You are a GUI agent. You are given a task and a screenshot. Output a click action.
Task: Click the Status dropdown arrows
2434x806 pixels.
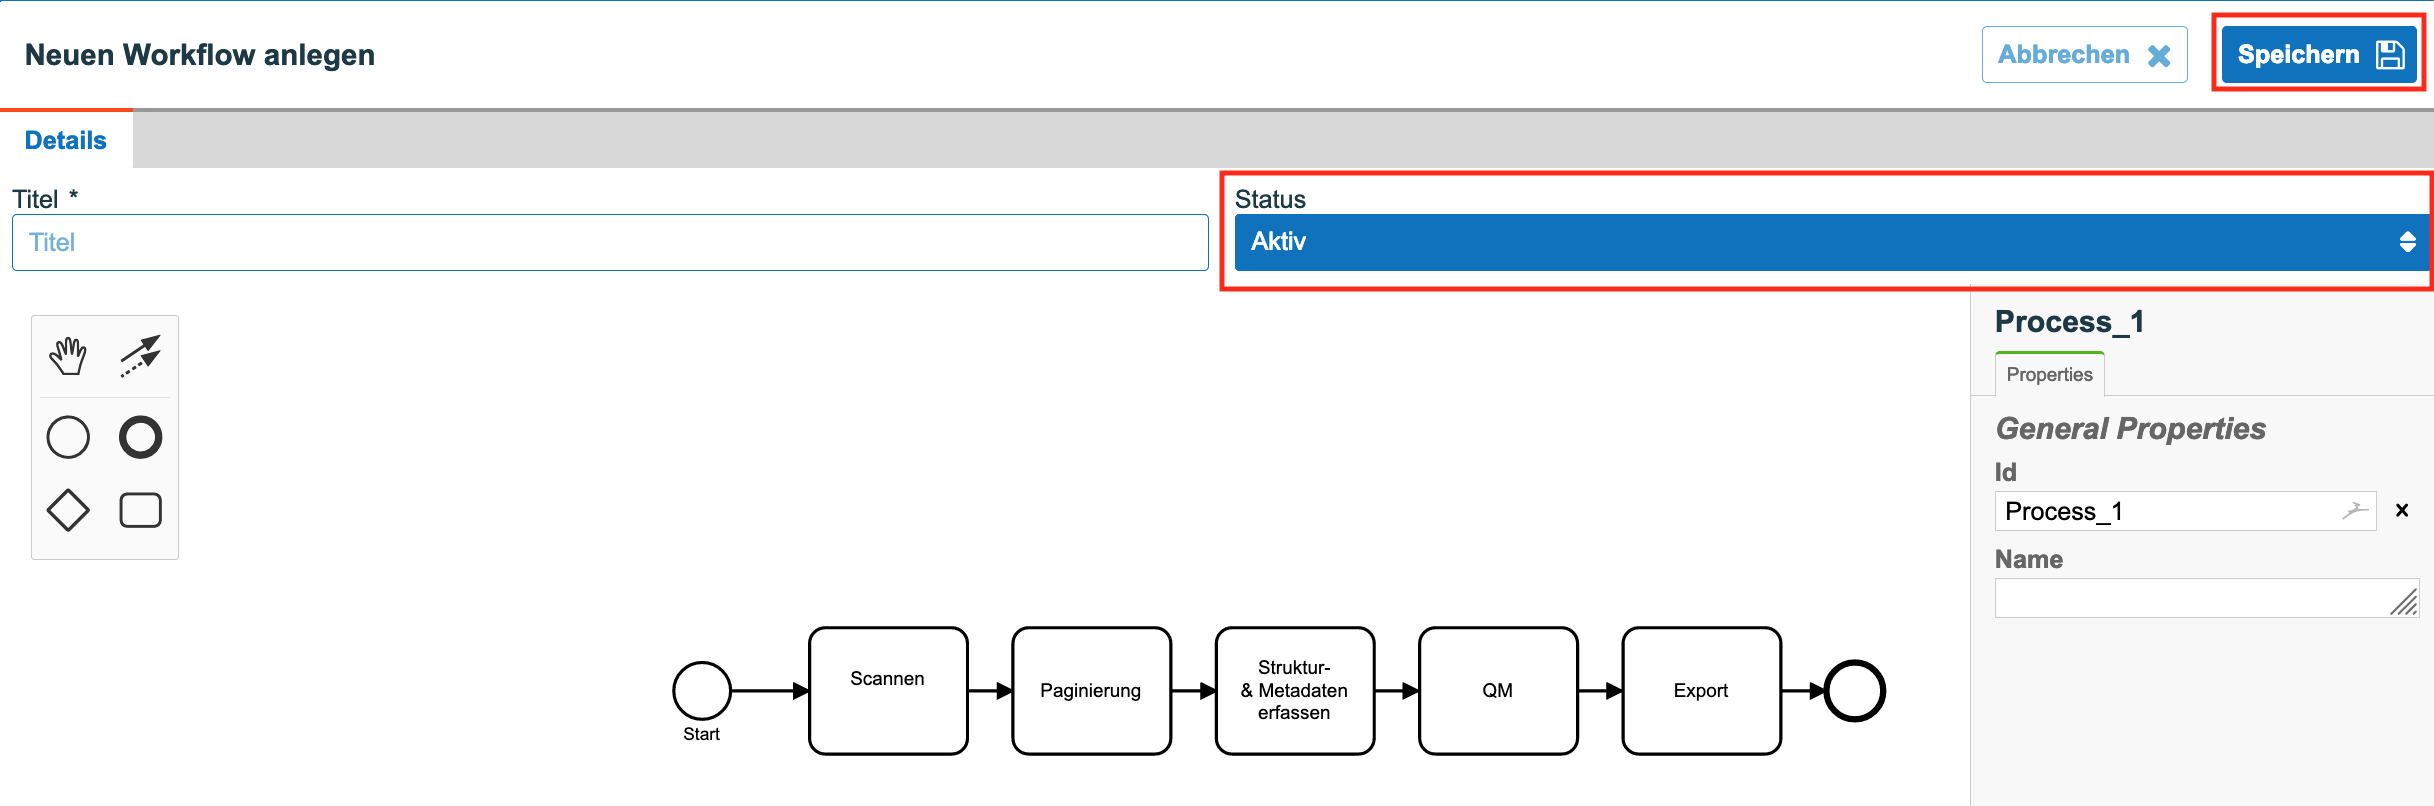(2407, 242)
